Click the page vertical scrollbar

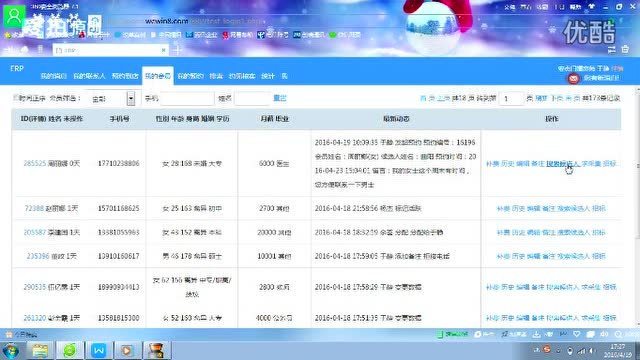coord(638,163)
